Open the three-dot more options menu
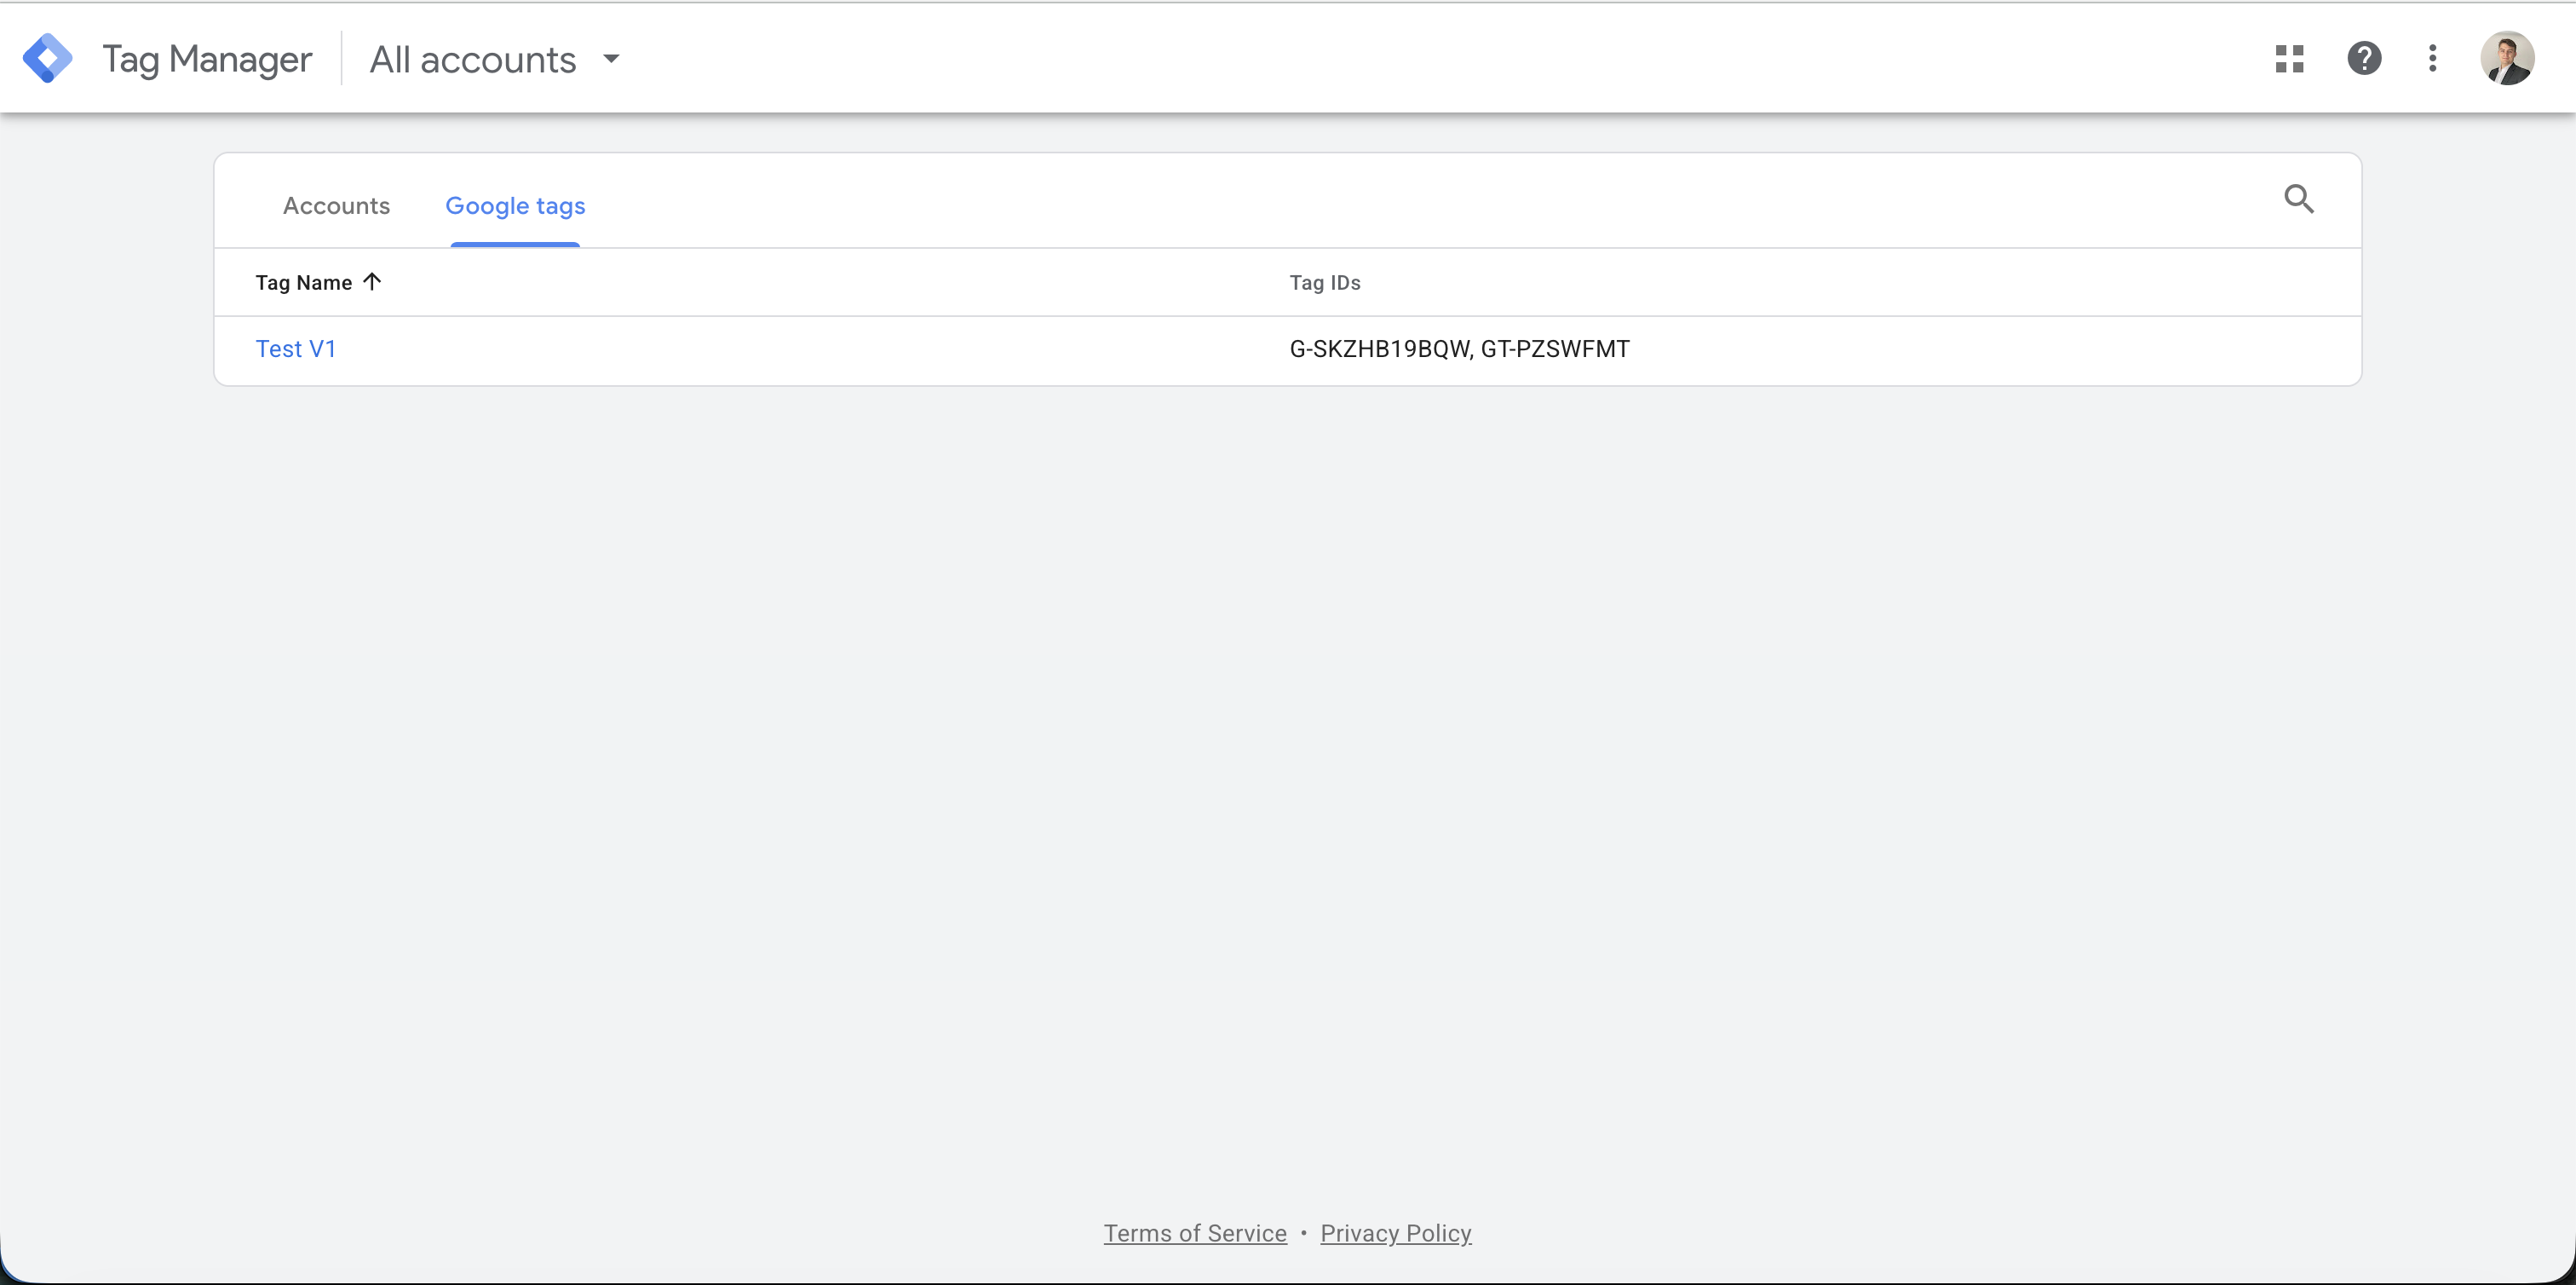The image size is (2576, 1285). pos(2432,59)
